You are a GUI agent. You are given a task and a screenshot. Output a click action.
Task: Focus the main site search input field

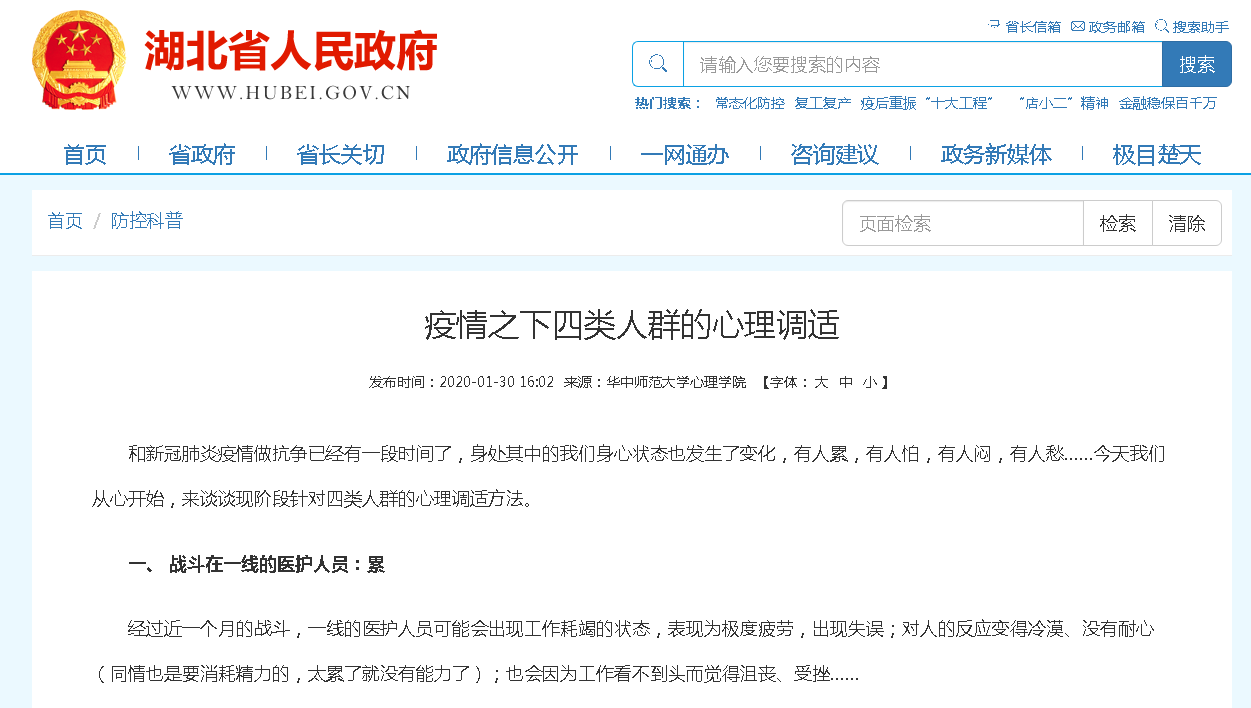pos(920,64)
